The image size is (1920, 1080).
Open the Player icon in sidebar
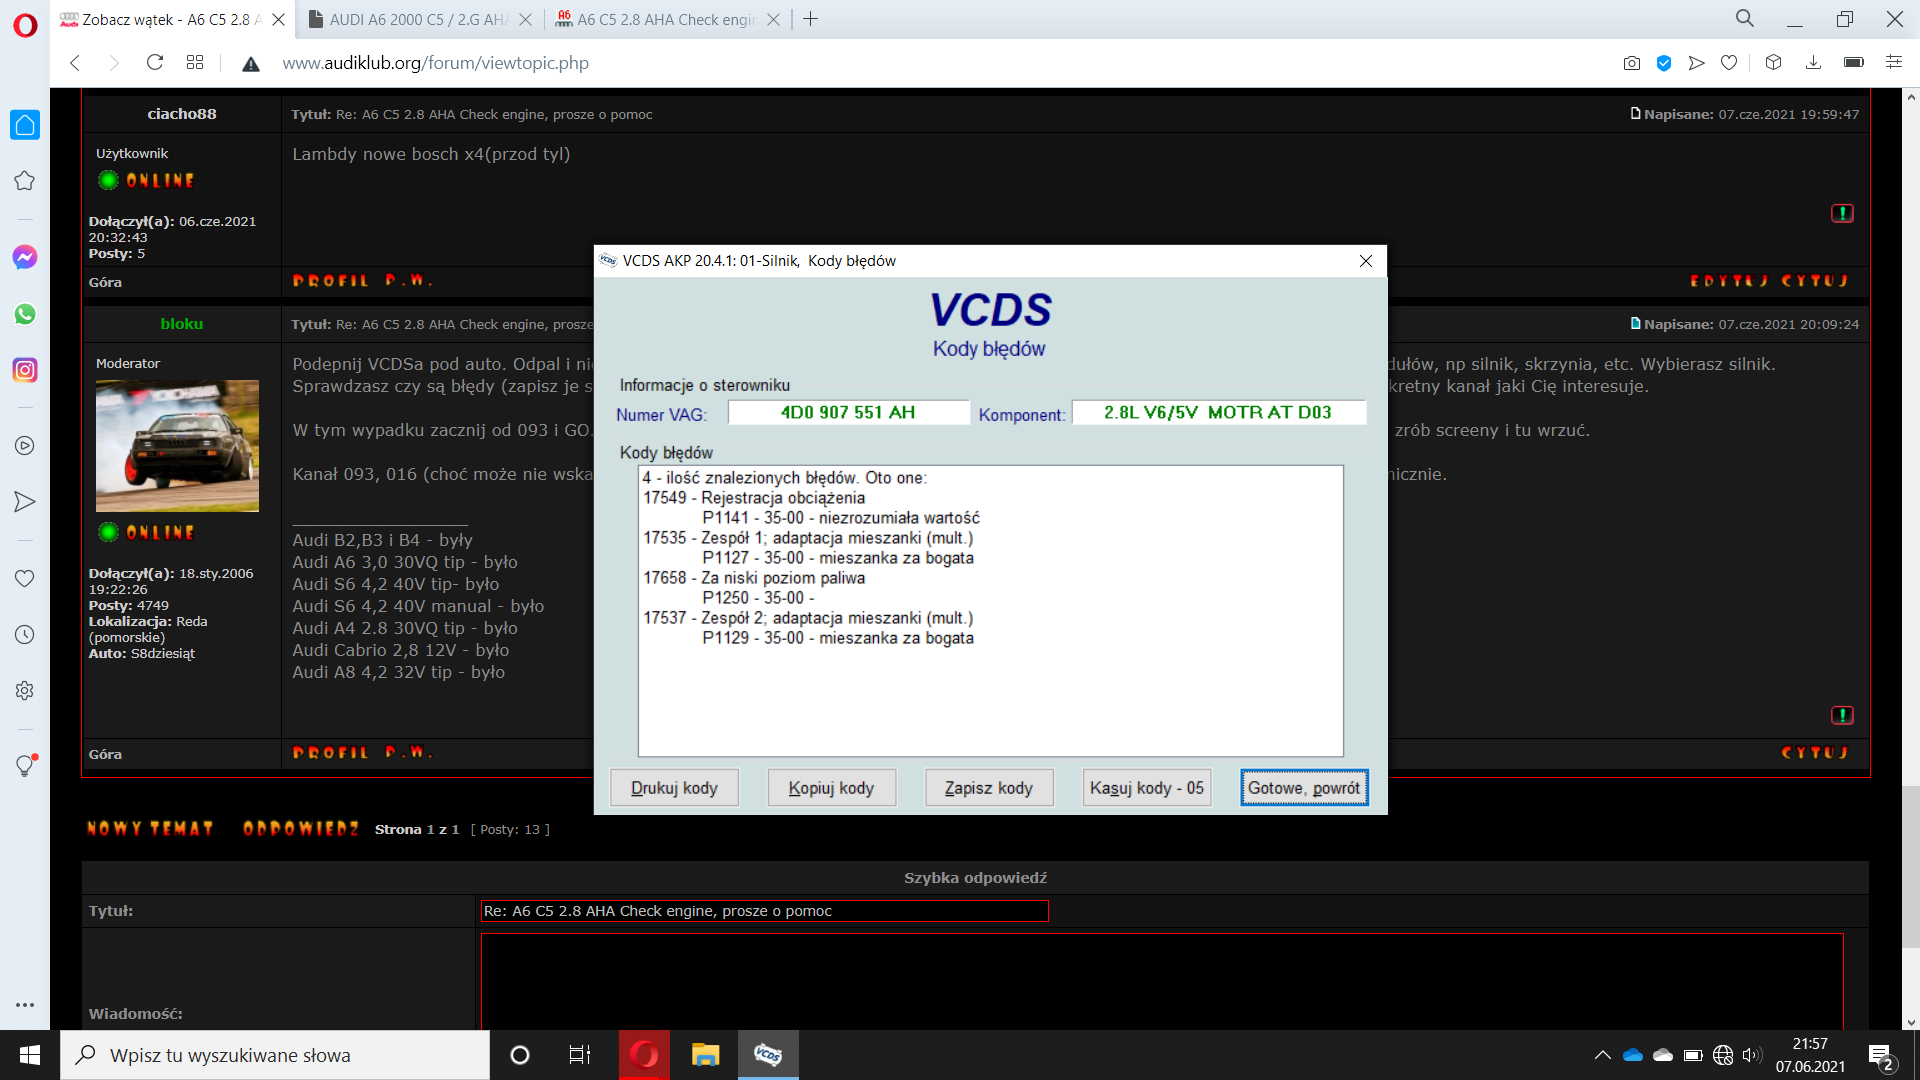pyautogui.click(x=25, y=446)
